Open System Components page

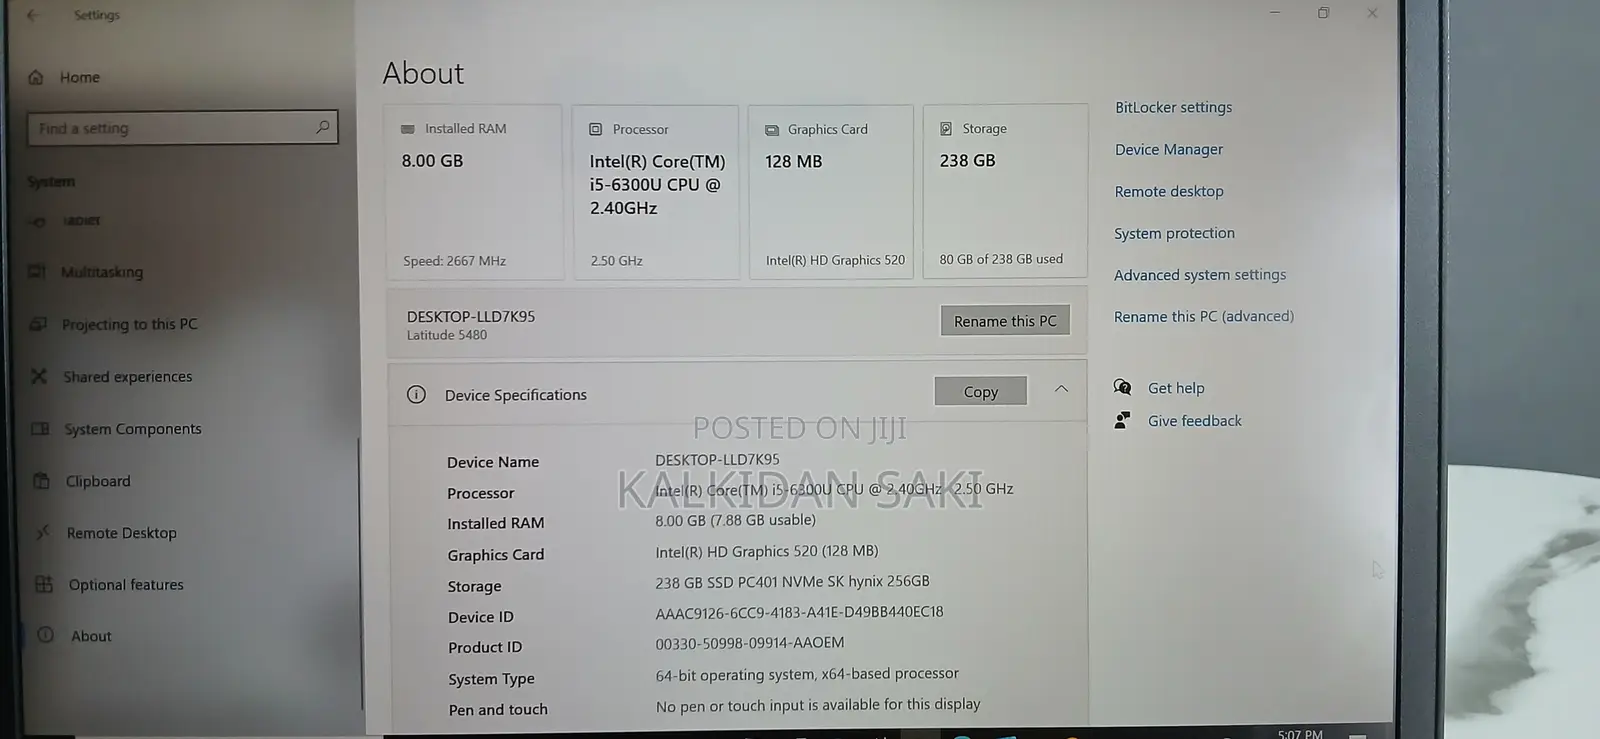click(132, 429)
